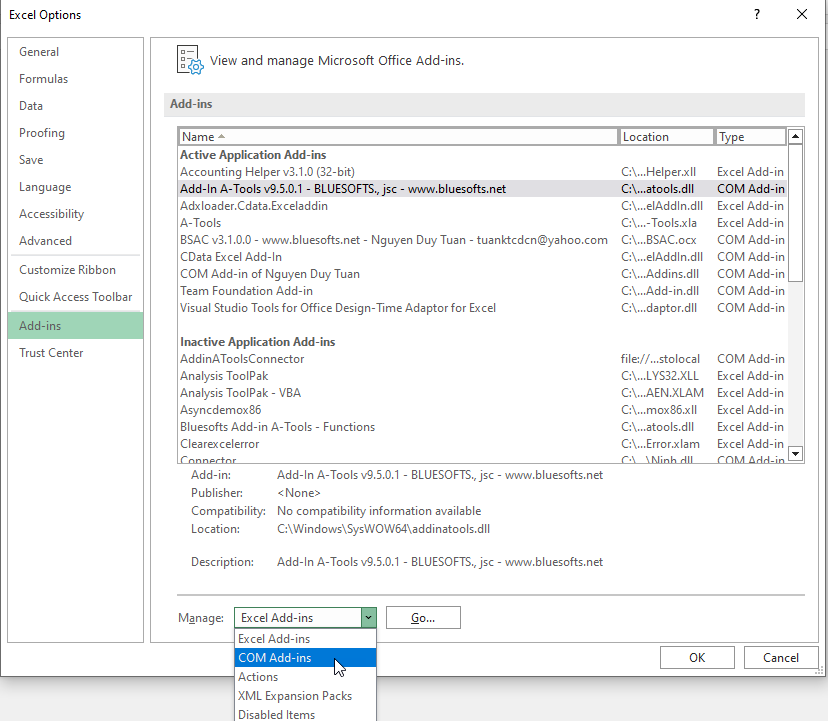The height and width of the screenshot is (721, 828).
Task: Click the add-ins list scrollbar thumb
Action: pyautogui.click(x=795, y=213)
